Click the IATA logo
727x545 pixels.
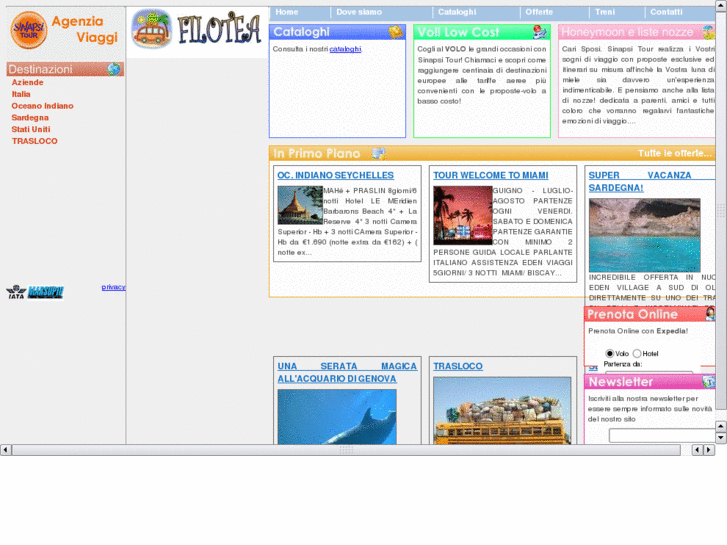click(16, 292)
